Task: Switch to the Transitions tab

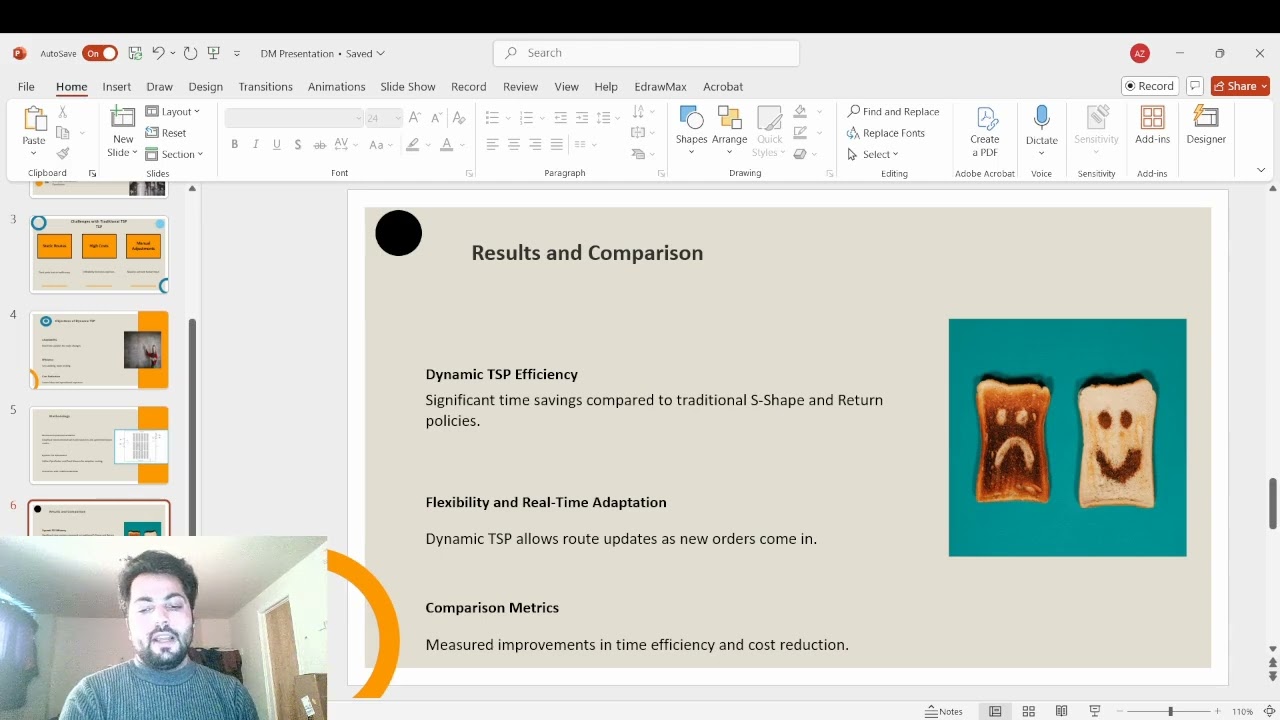Action: click(265, 87)
